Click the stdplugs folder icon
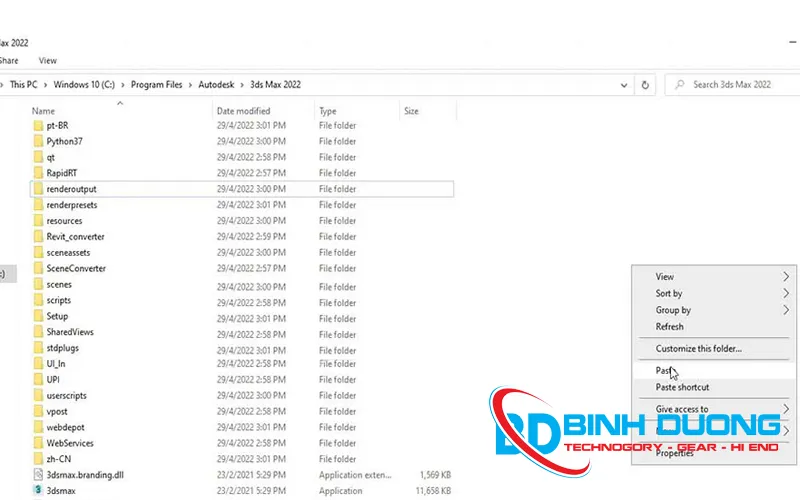800x500 pixels. click(38, 347)
